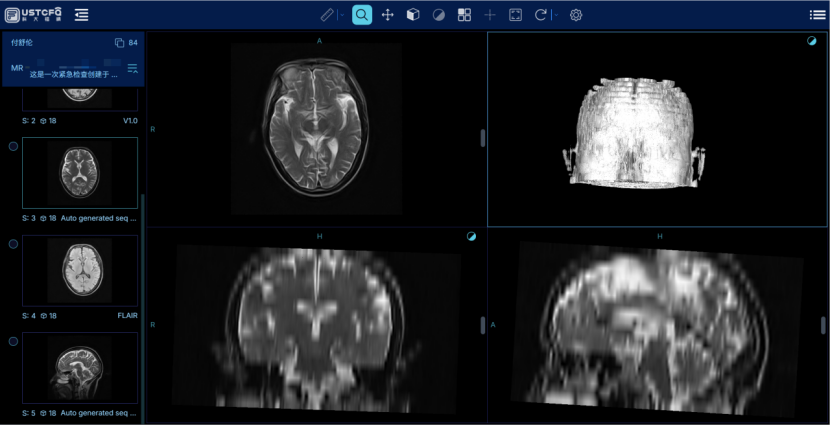Click the 3D cube rendering icon
The width and height of the screenshot is (831, 426).
pos(413,15)
